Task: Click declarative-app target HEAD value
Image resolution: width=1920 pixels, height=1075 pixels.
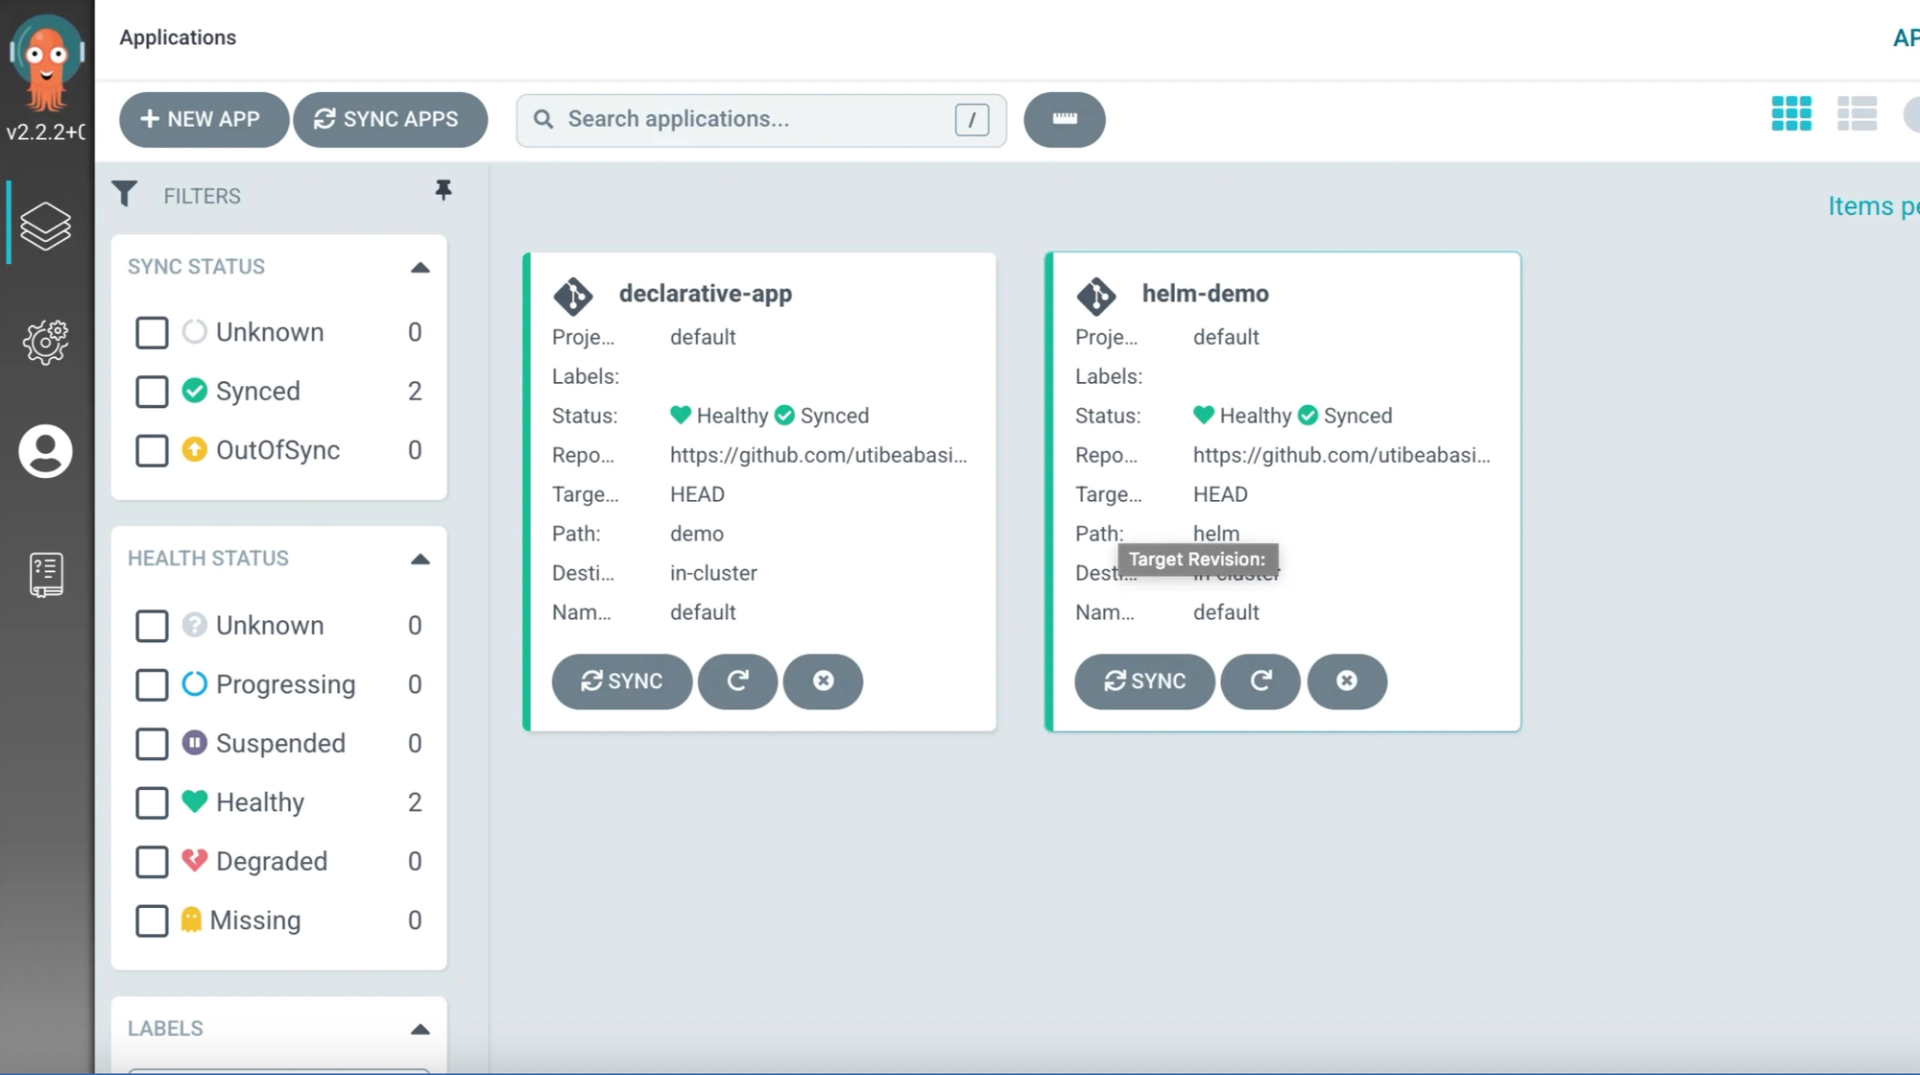Action: coord(697,494)
